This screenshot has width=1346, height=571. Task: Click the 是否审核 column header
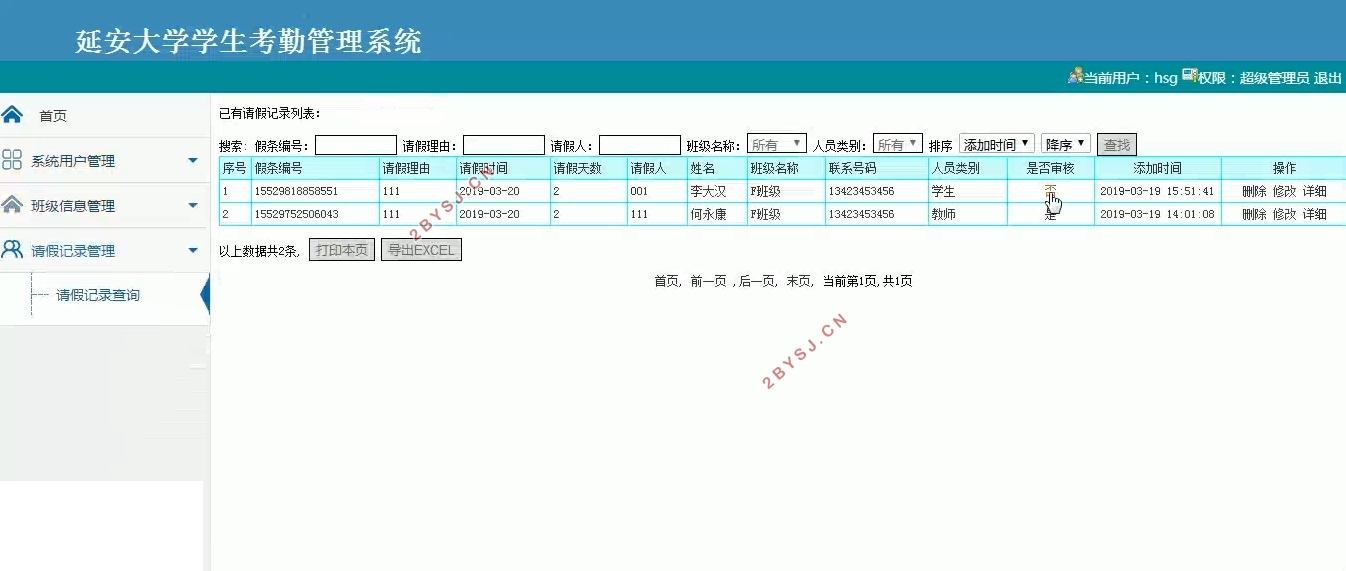click(1050, 168)
